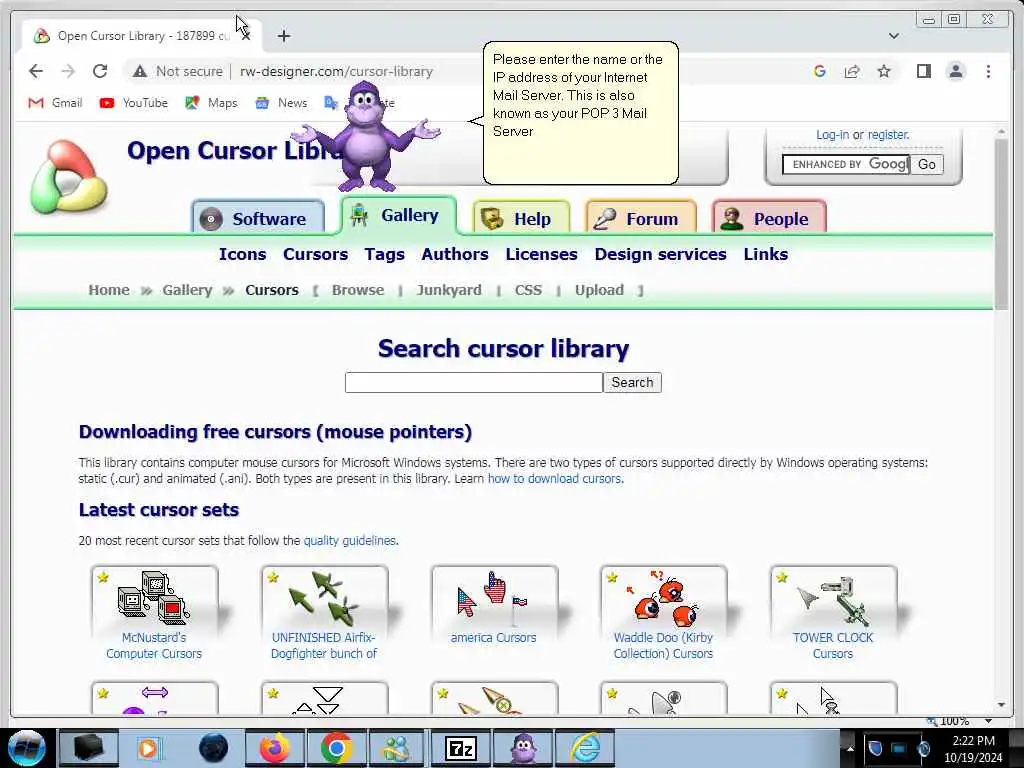Click the Go search button
The image size is (1024, 768).
(x=927, y=164)
